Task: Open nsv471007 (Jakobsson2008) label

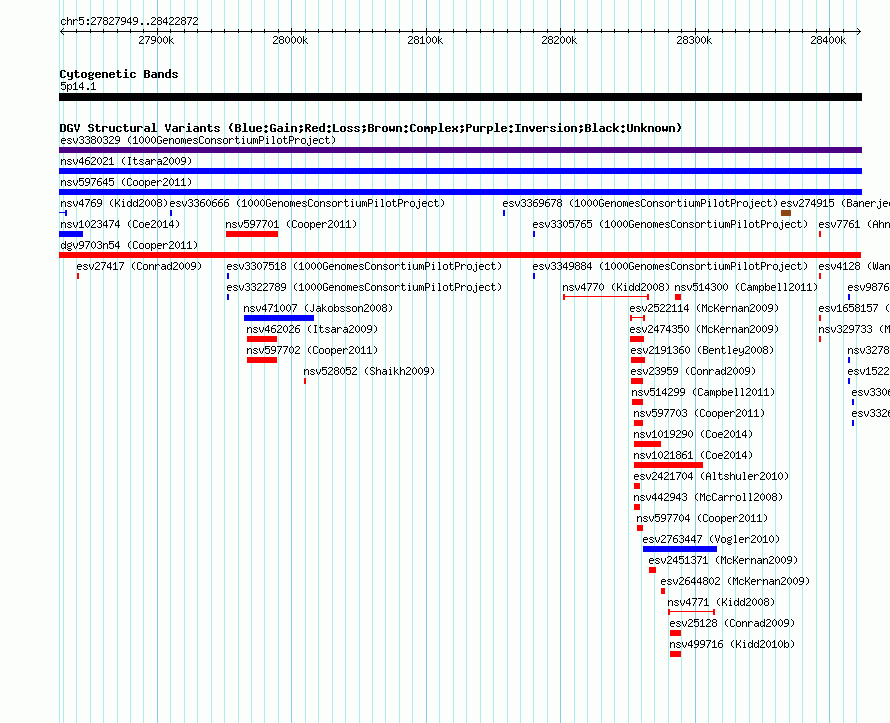Action: click(x=318, y=308)
